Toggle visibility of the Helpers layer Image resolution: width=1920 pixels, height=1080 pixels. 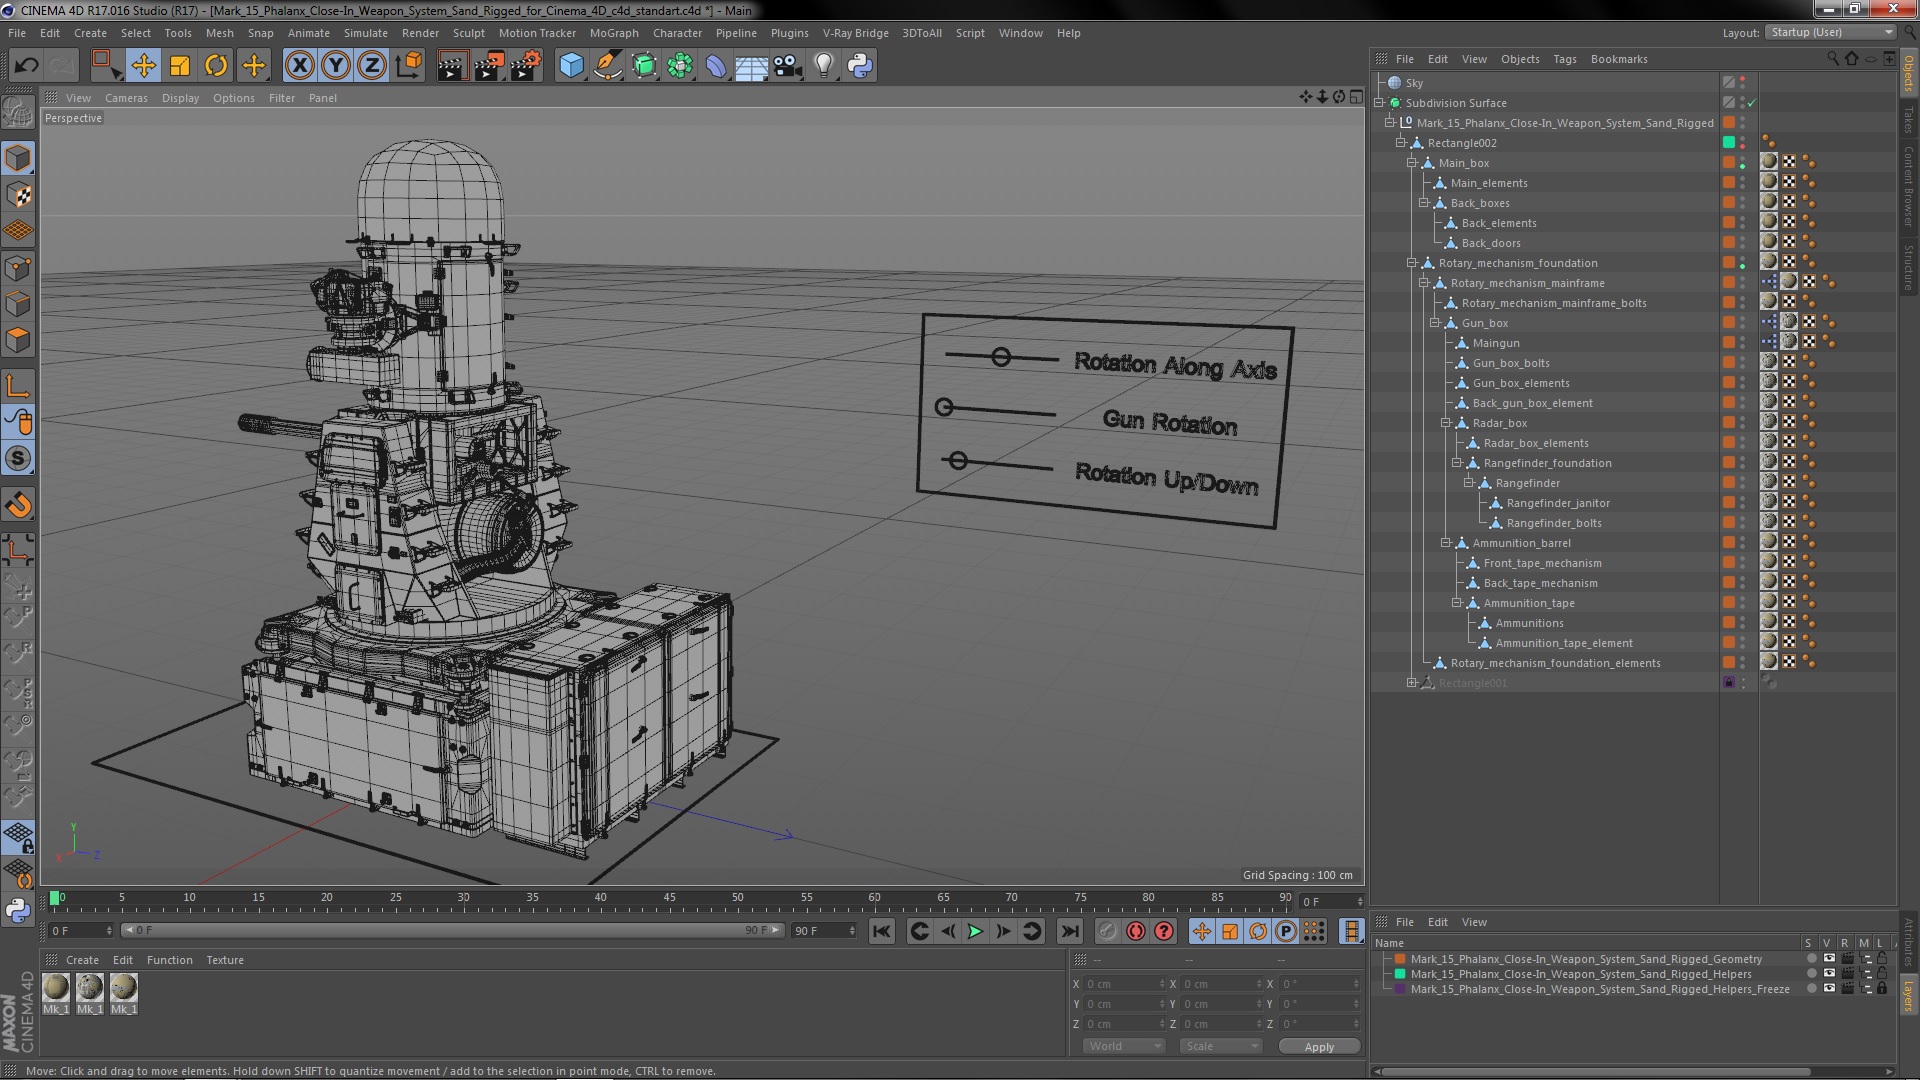[1829, 974]
